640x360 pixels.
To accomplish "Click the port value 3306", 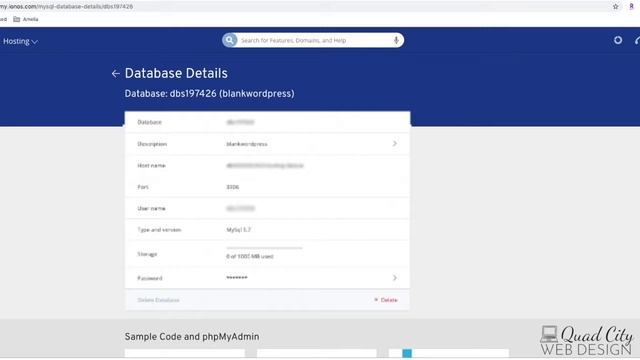I will click(233, 187).
